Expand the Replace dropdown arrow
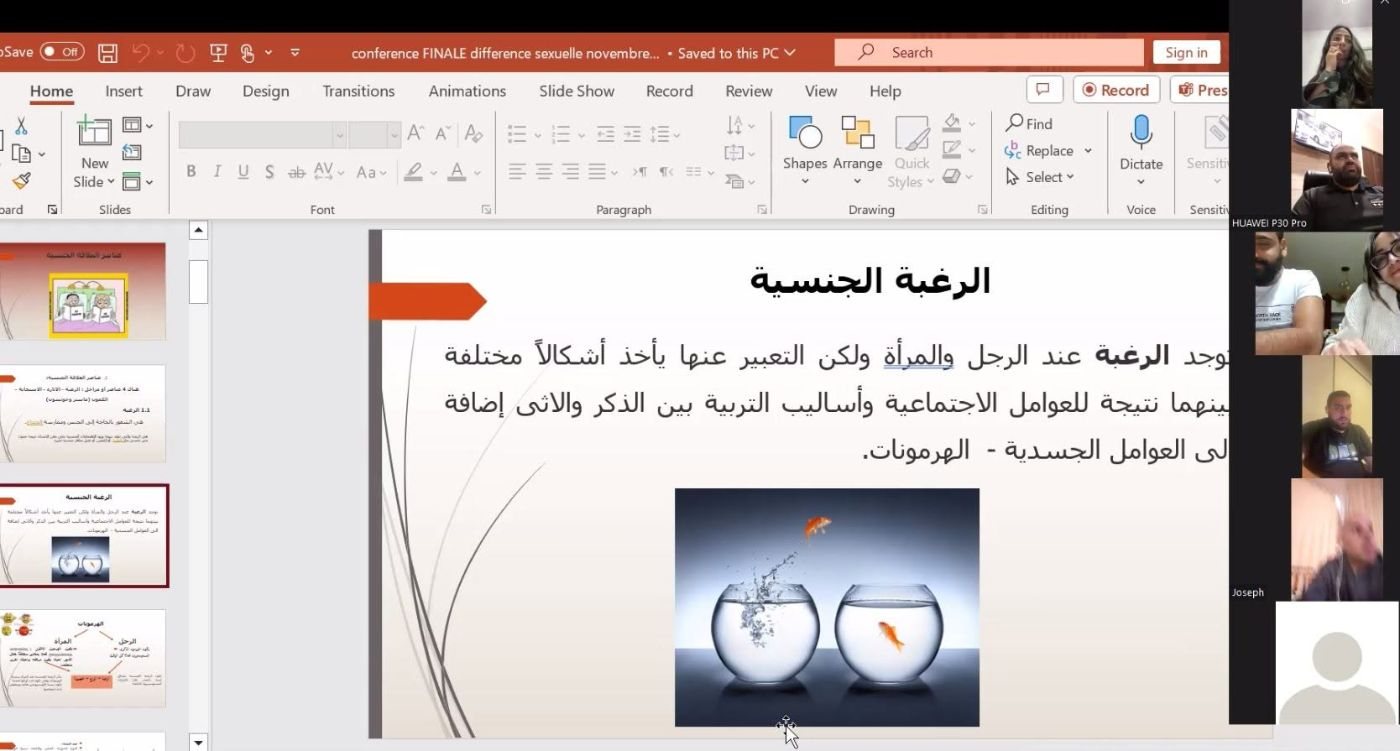Screen dimensions: 1400x751 click(x=1087, y=151)
